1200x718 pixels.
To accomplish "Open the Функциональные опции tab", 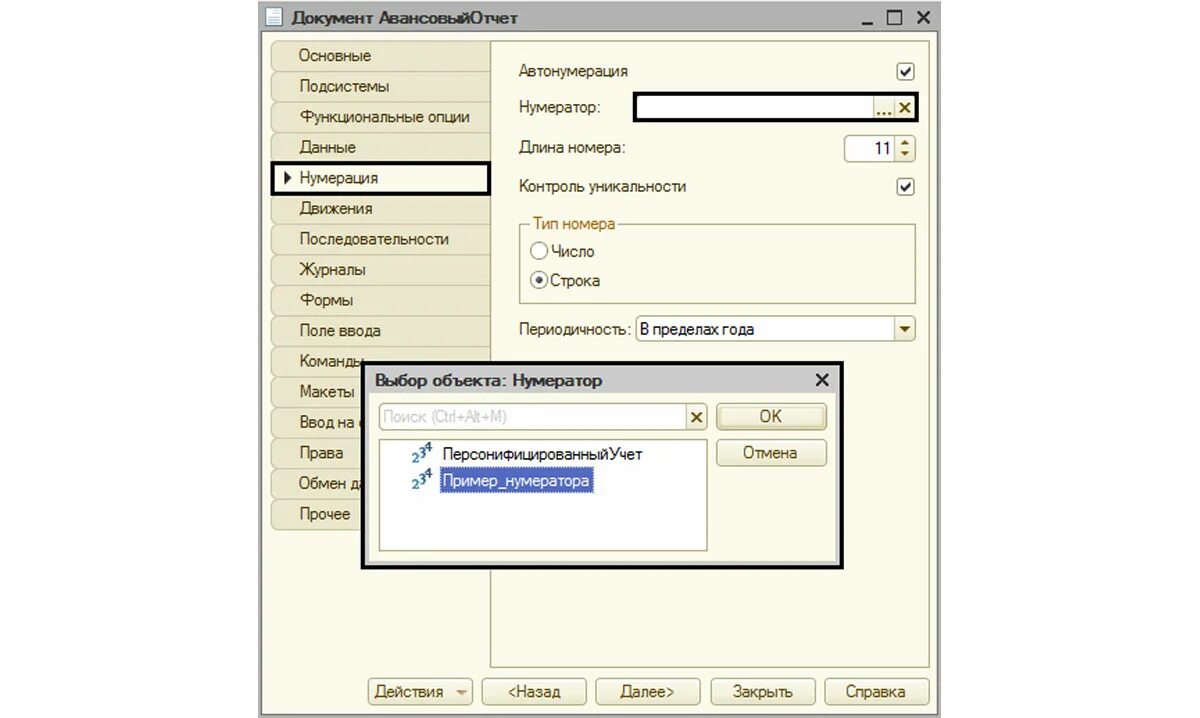I will click(380, 117).
